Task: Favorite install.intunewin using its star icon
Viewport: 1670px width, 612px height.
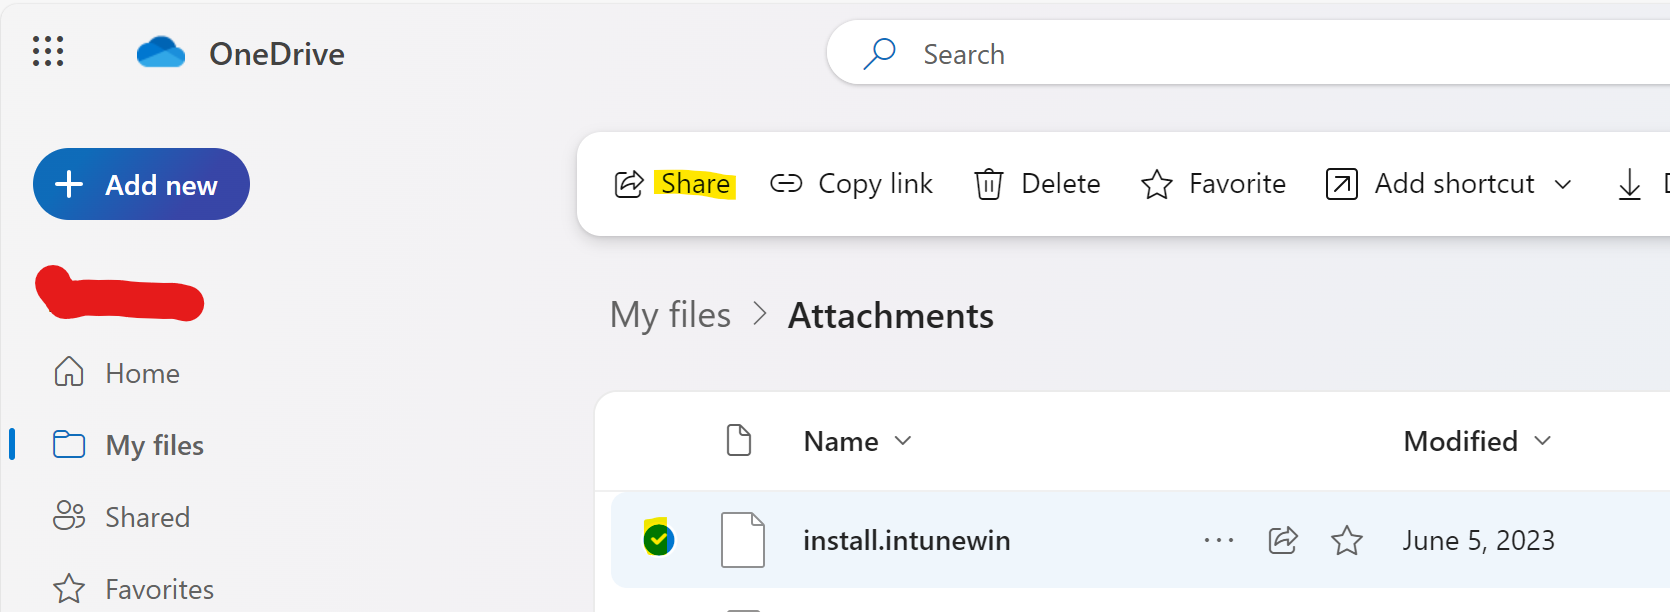Action: pyautogui.click(x=1347, y=540)
